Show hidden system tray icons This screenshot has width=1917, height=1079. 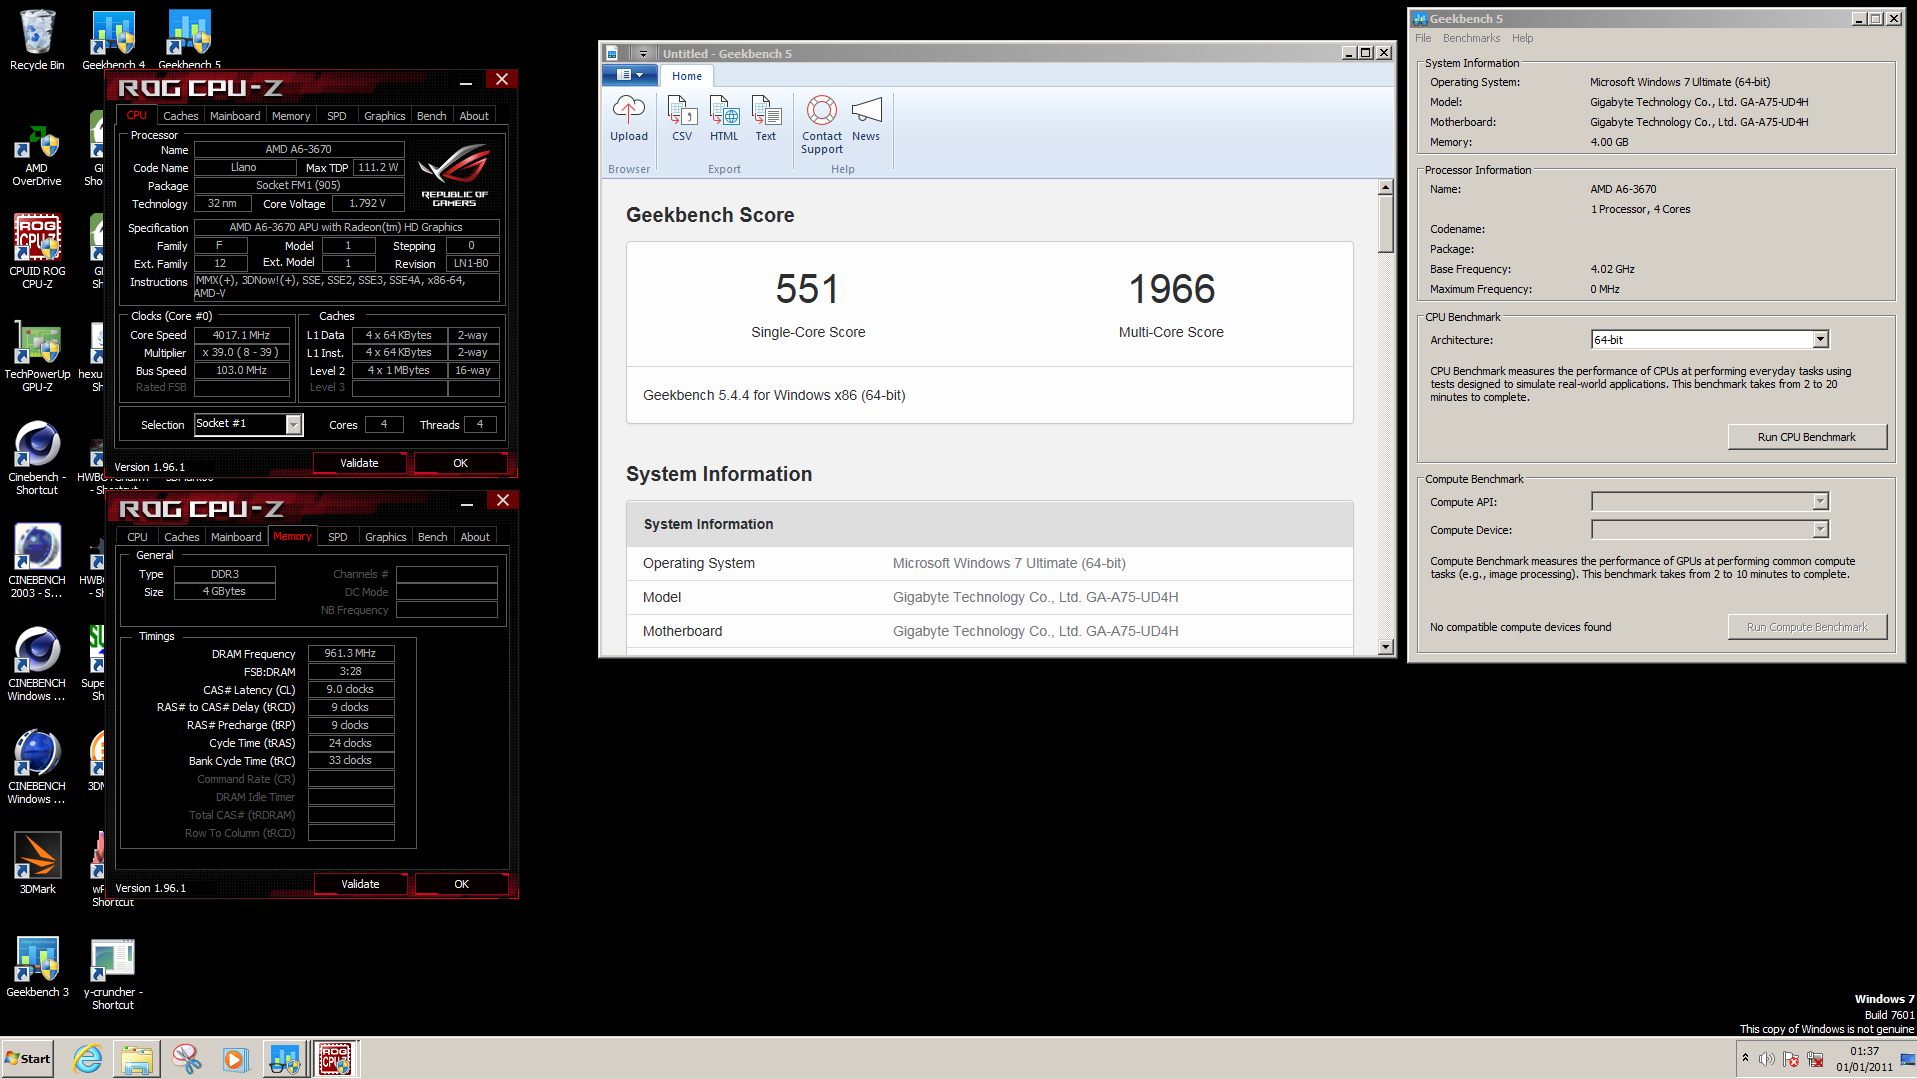tap(1745, 1058)
